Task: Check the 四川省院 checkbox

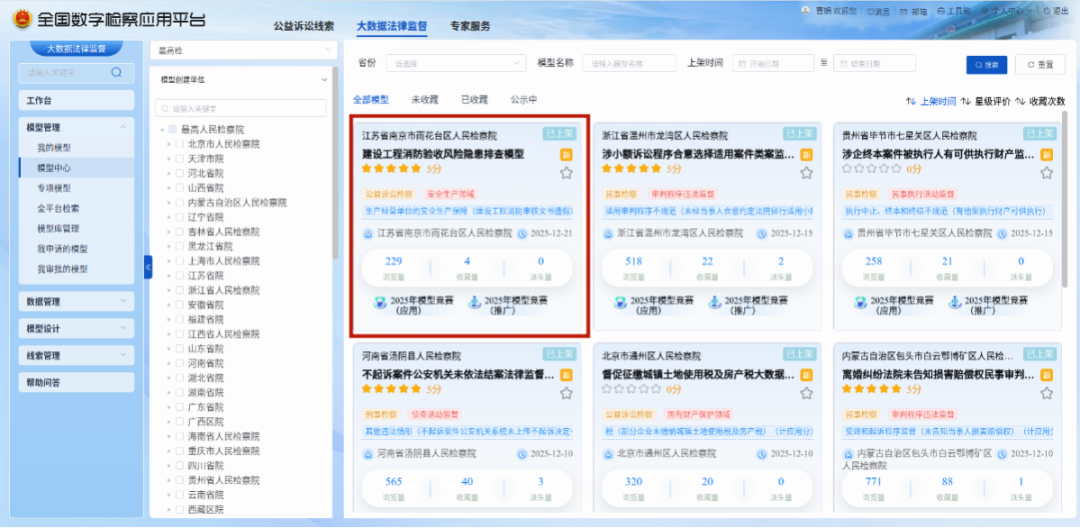Action: 180,465
